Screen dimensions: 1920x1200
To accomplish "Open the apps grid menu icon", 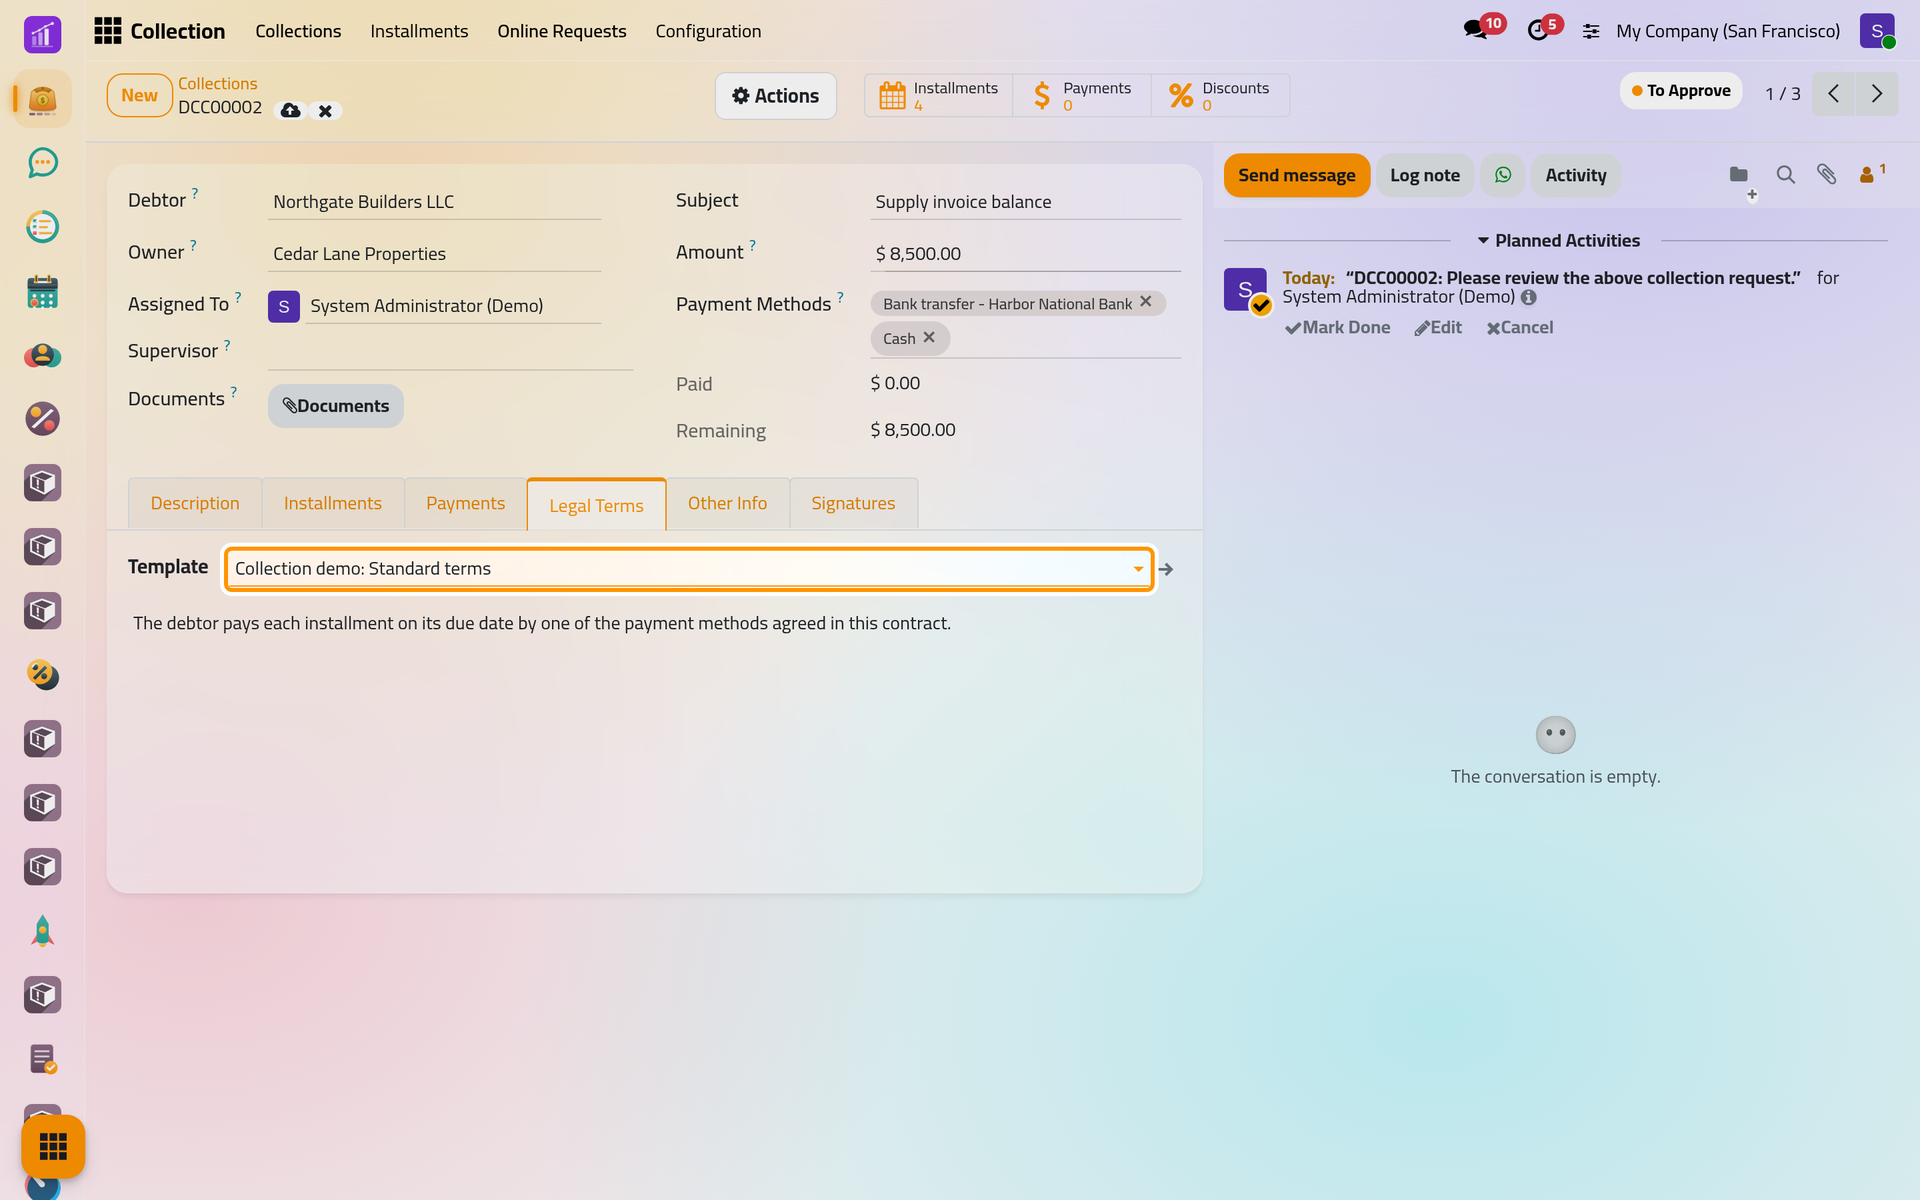I will [108, 31].
